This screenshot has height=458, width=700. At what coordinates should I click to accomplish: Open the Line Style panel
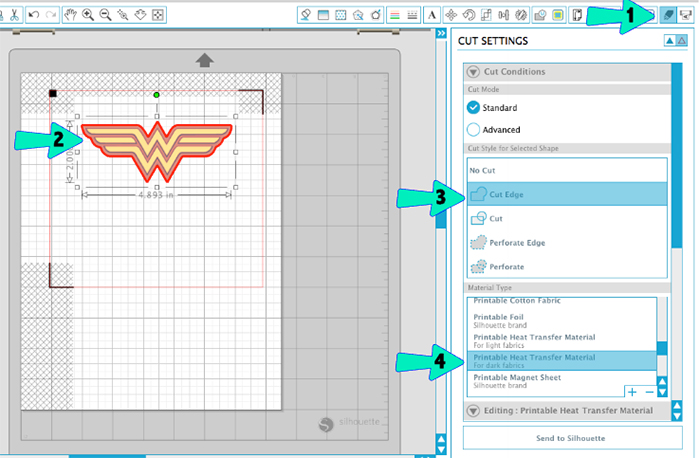coord(412,15)
